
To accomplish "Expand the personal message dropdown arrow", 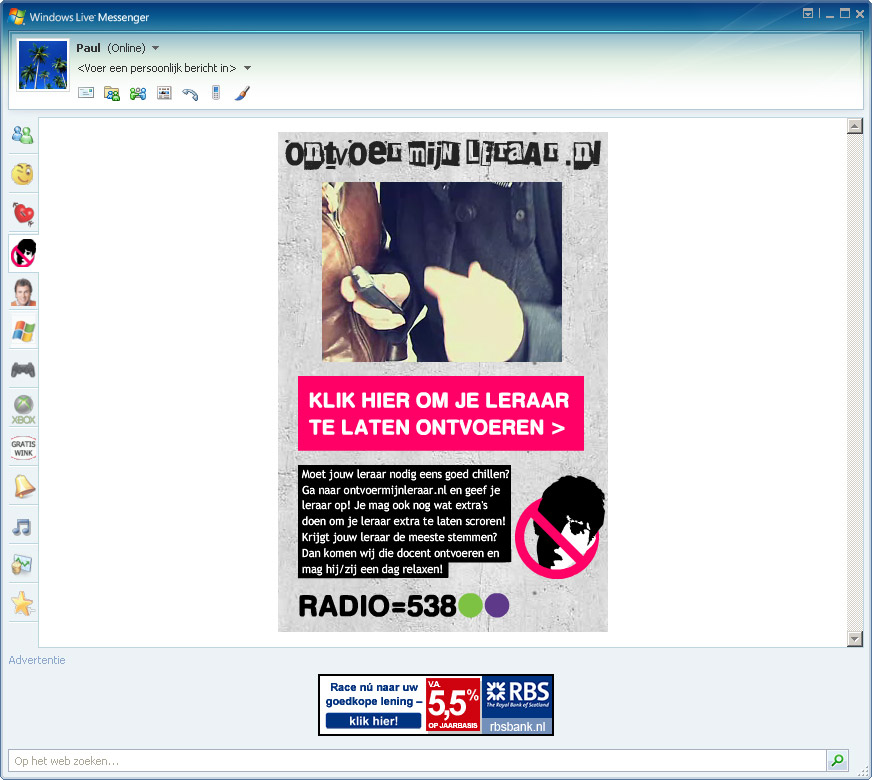I will [248, 68].
